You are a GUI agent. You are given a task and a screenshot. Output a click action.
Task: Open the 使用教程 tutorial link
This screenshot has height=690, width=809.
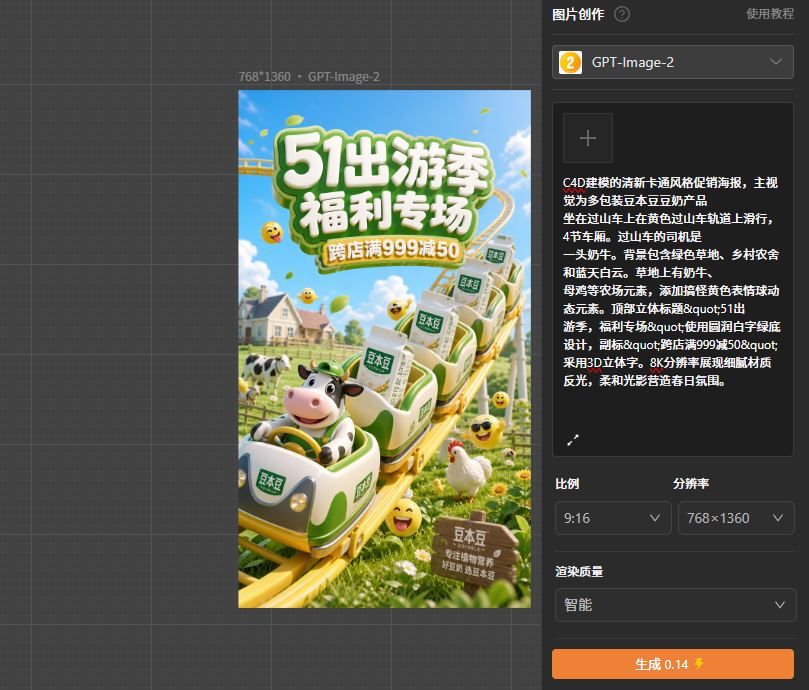pyautogui.click(x=770, y=14)
